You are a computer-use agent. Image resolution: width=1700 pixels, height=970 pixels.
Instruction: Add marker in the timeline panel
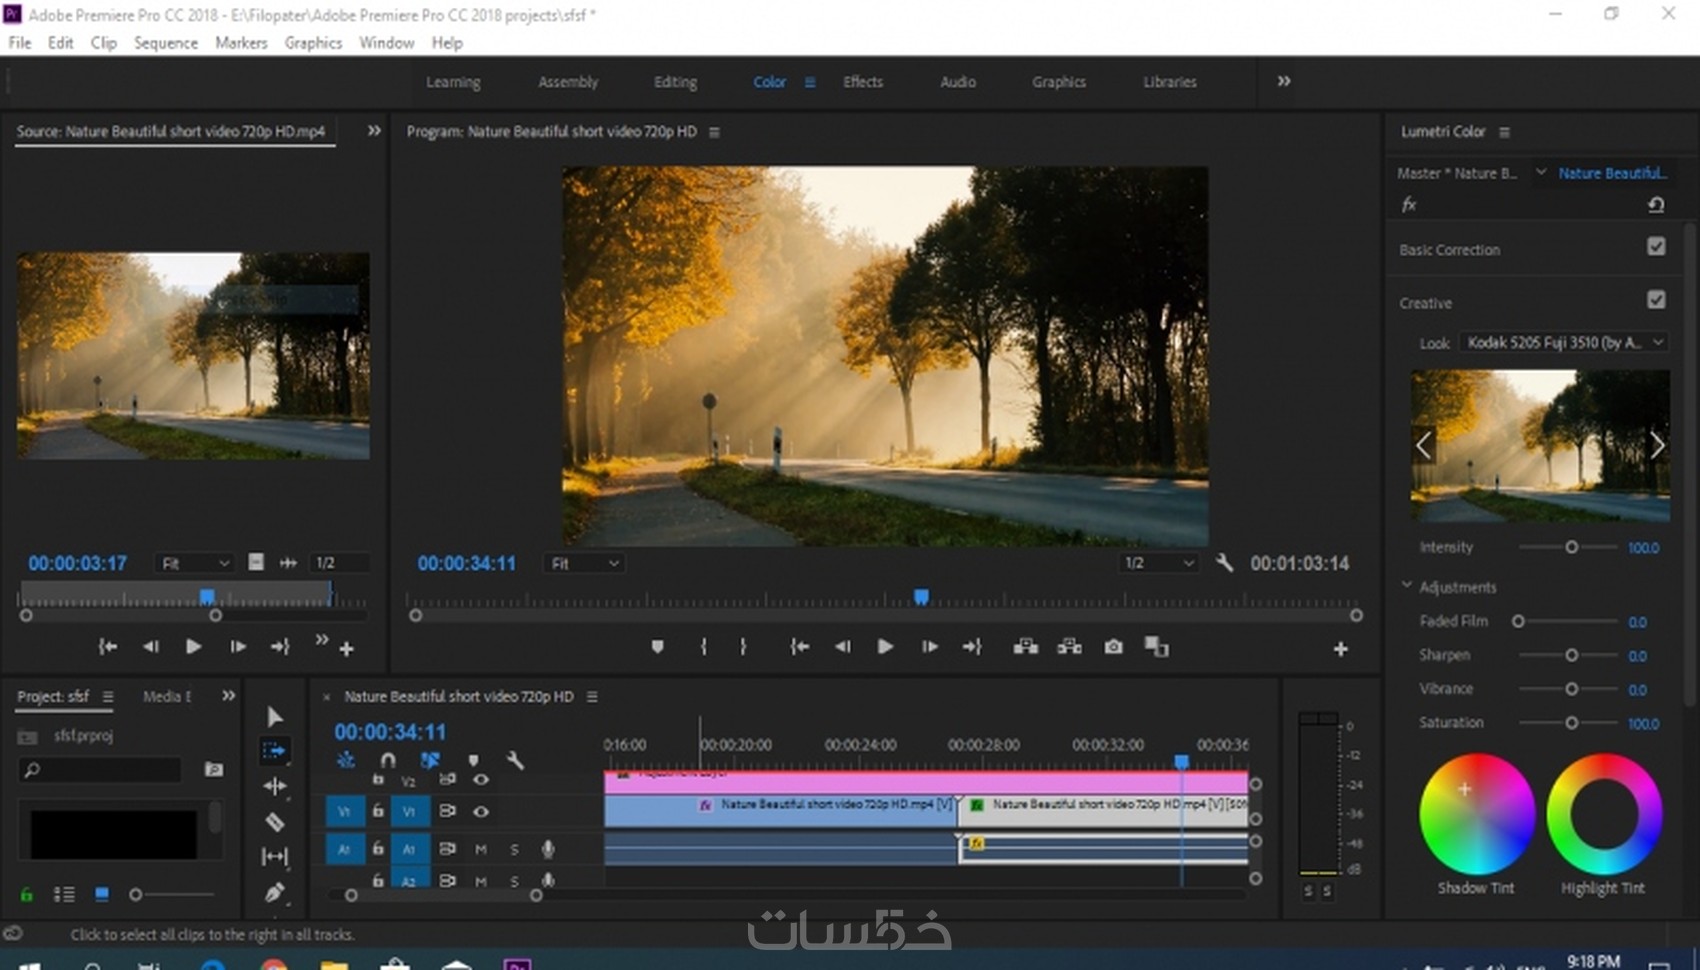(473, 760)
